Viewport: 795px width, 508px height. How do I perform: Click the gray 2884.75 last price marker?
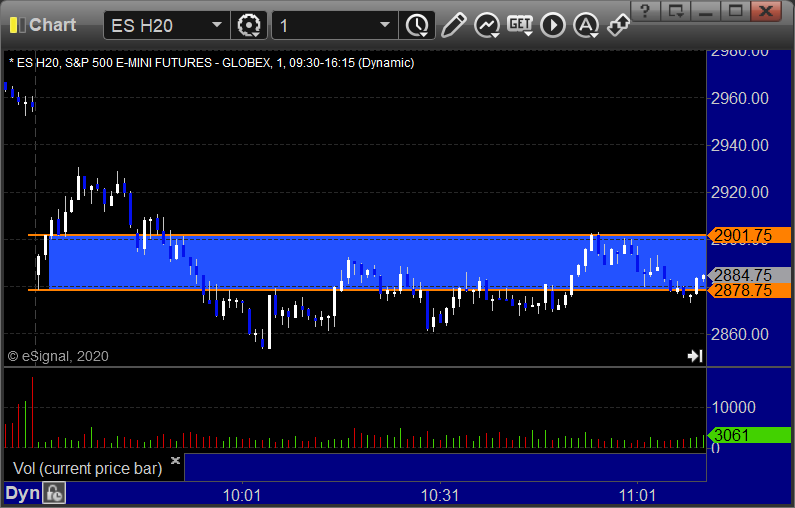(x=750, y=275)
